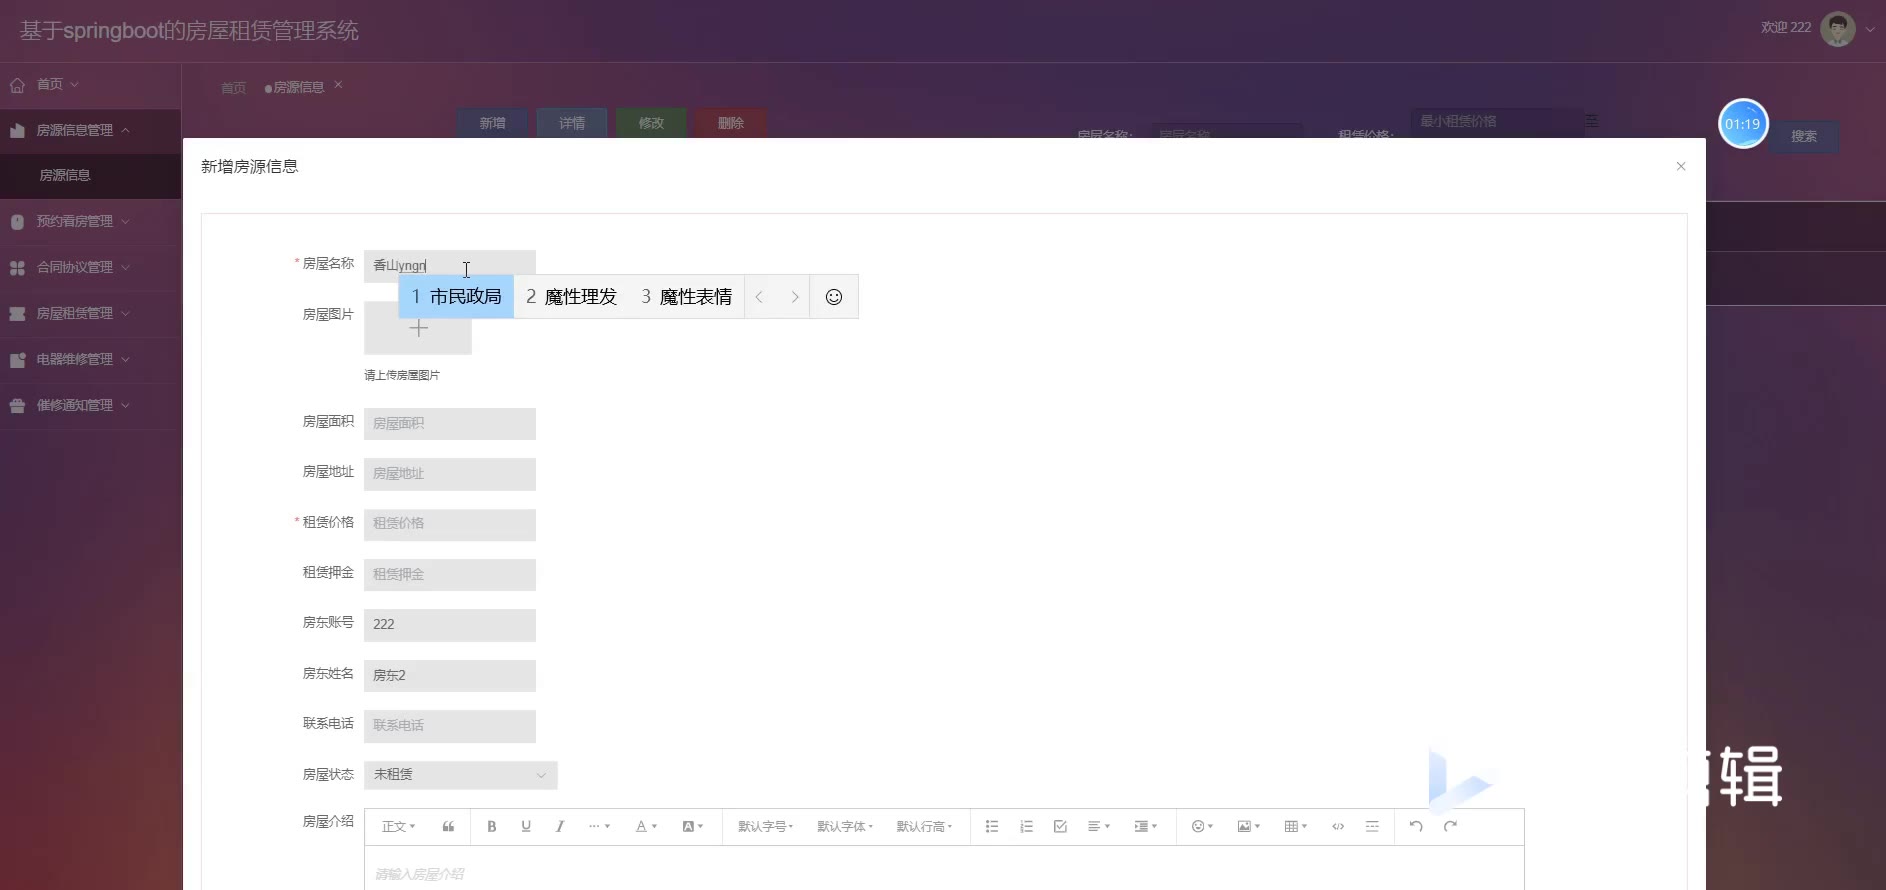This screenshot has height=890, width=1886.
Task: Insert a todo checklist in the editor
Action: pos(1060,826)
